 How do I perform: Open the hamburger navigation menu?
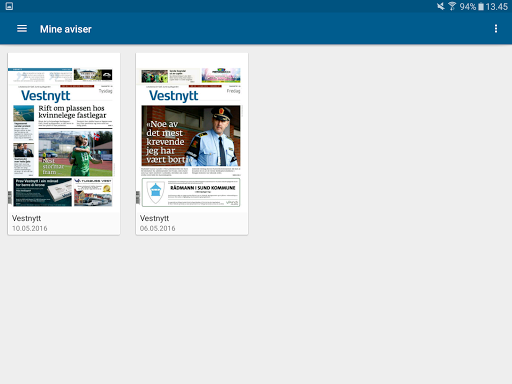click(x=22, y=29)
